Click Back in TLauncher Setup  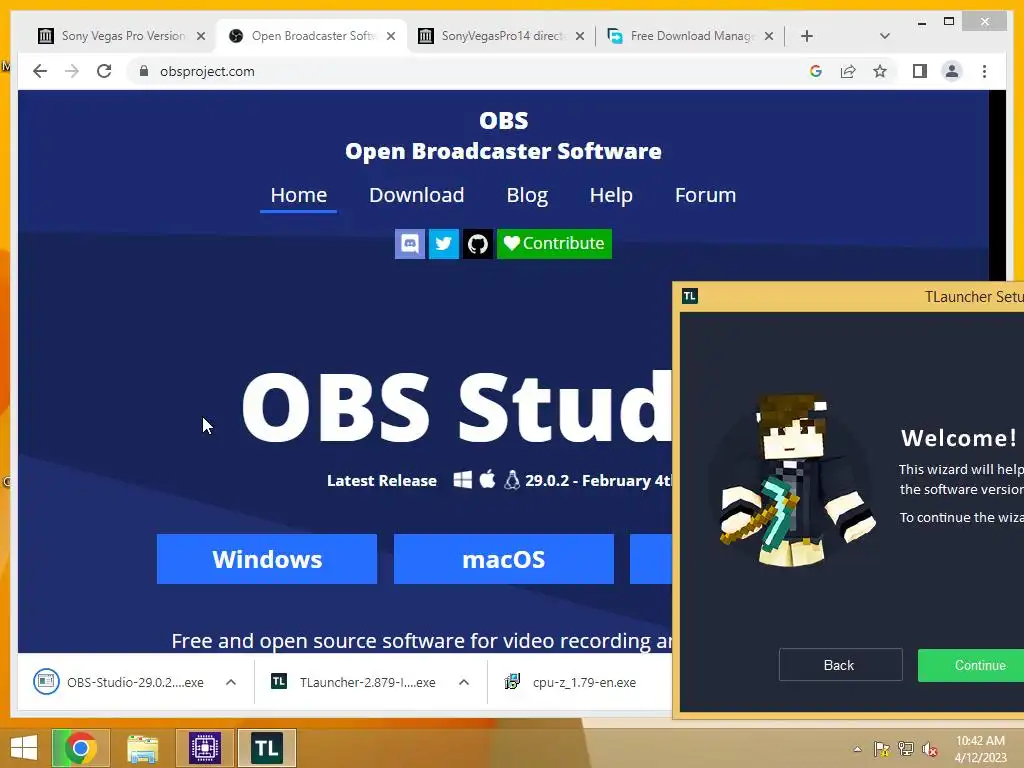tap(840, 665)
